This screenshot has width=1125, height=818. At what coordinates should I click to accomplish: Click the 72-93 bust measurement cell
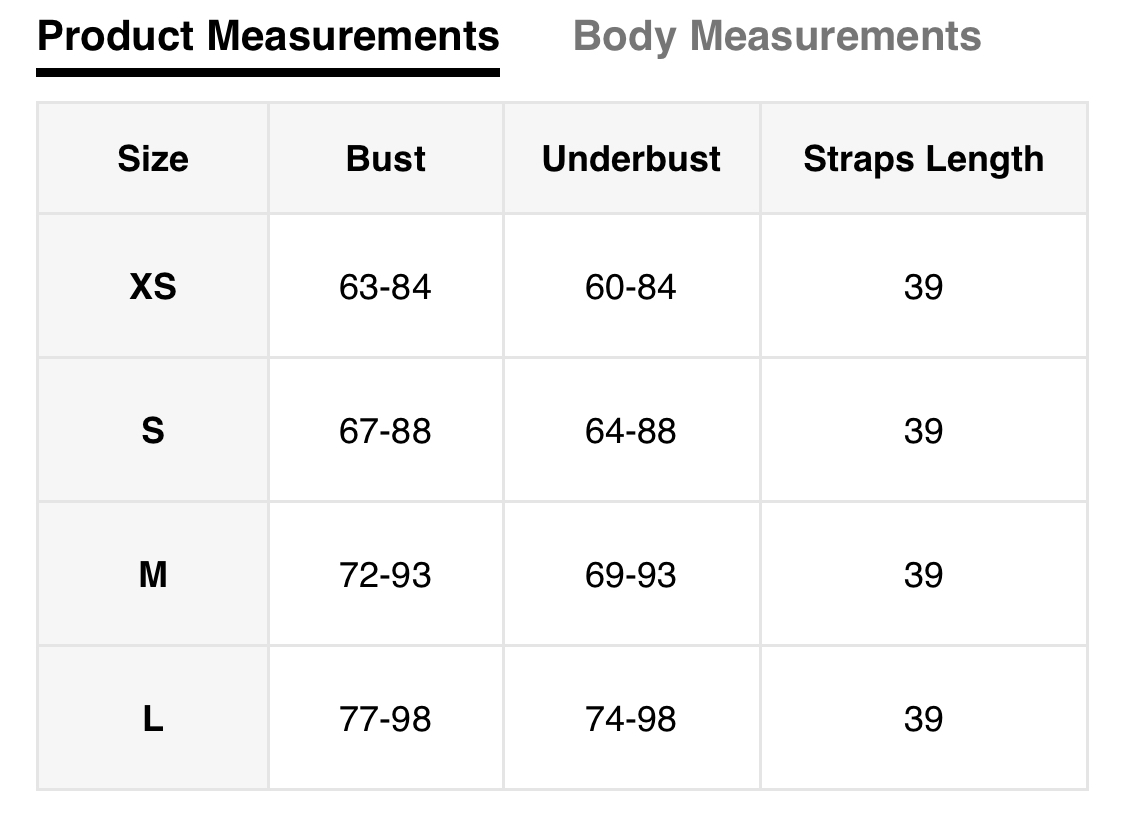tap(385, 575)
